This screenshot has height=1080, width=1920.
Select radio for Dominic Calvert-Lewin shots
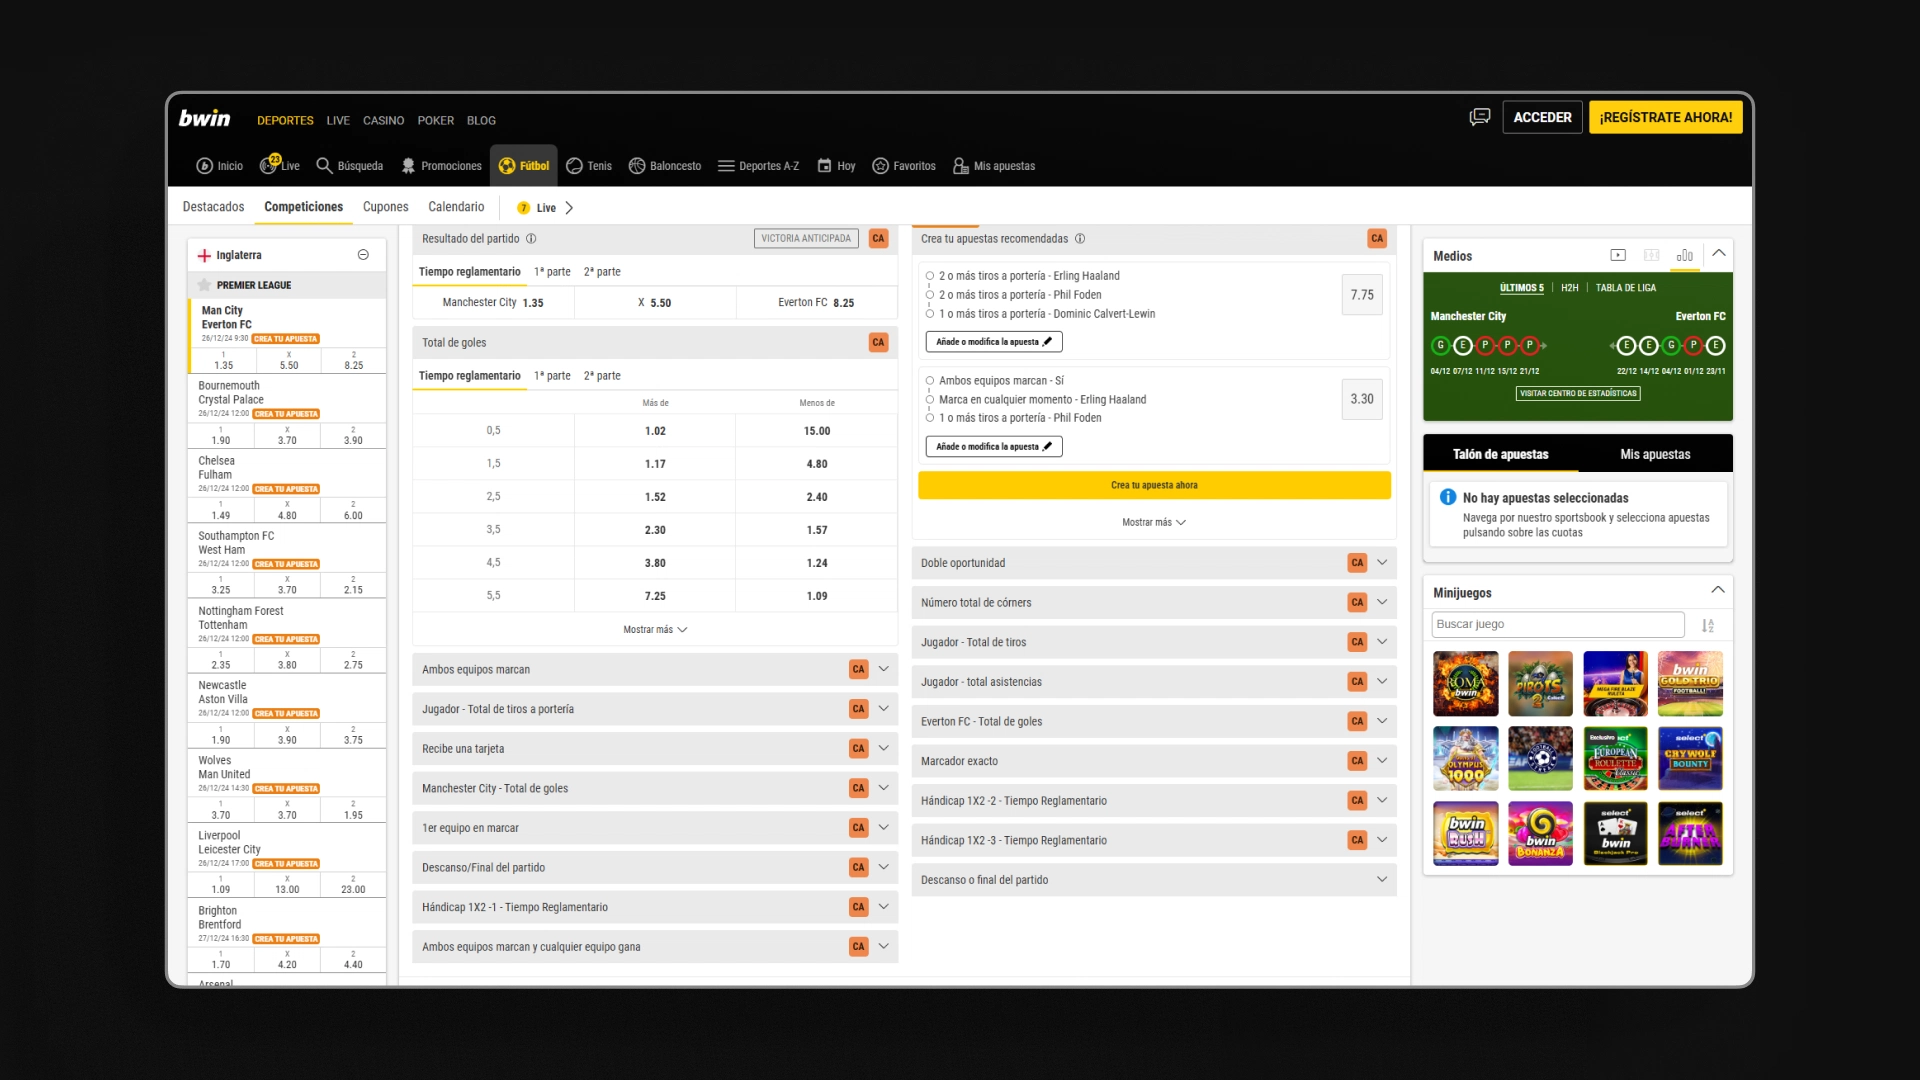click(x=930, y=314)
